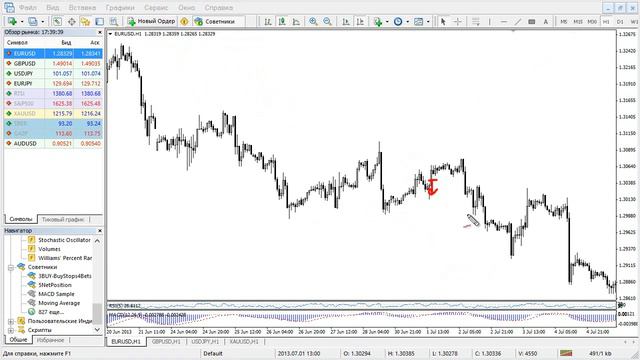Select the crosshair tool
This screenshot has height=360, width=640.
(x=458, y=22)
